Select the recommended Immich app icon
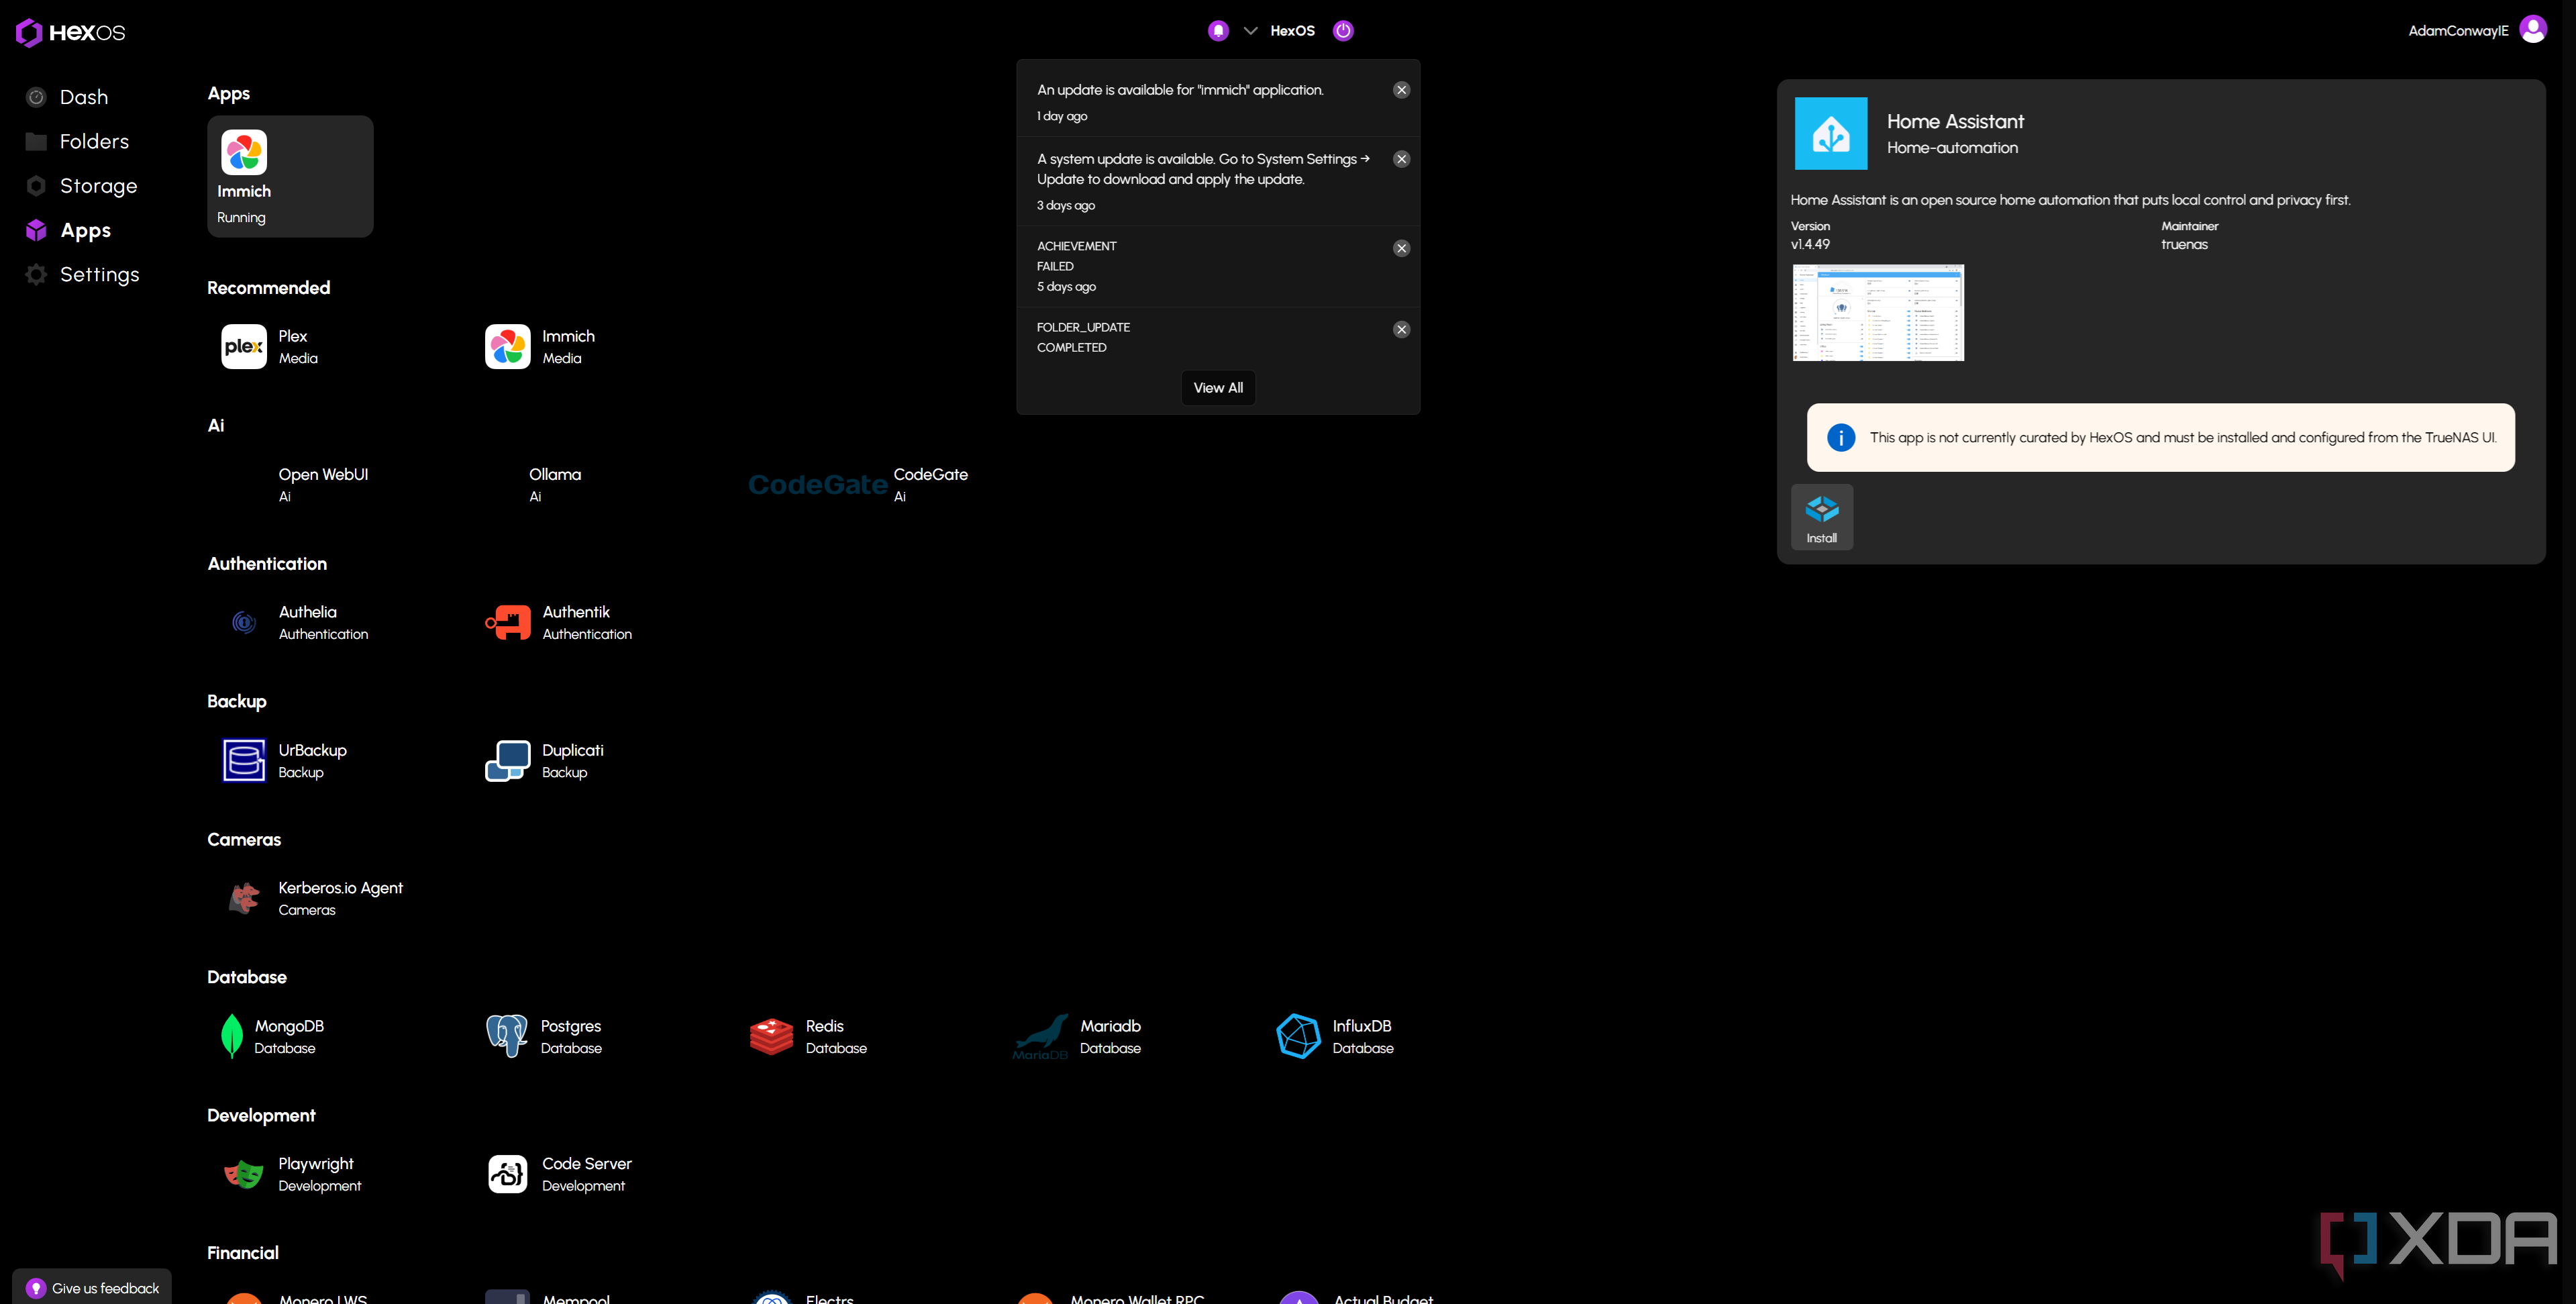Screen dimensions: 2576x1304 point(508,347)
